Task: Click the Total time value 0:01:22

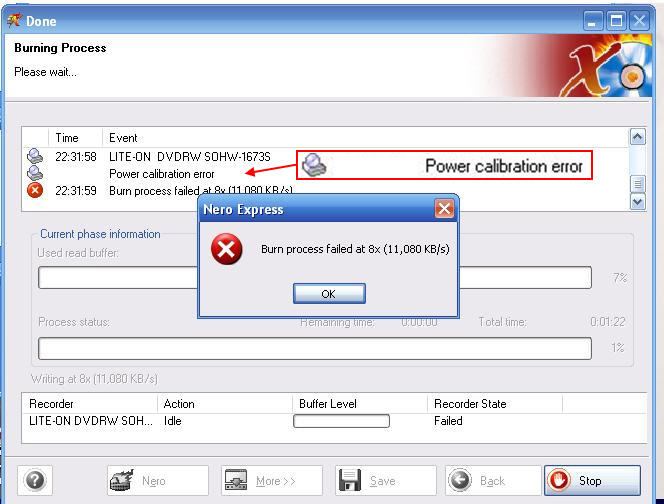Action: point(608,322)
